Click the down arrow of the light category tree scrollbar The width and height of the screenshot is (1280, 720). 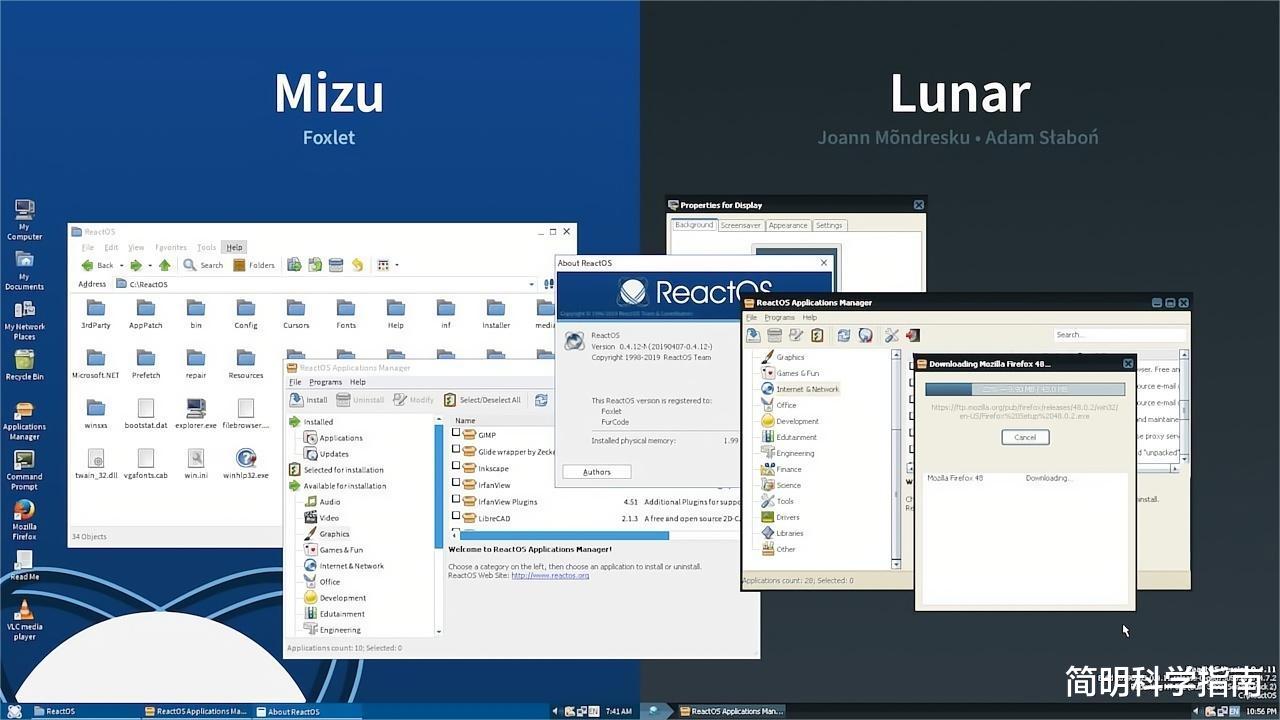[x=439, y=631]
